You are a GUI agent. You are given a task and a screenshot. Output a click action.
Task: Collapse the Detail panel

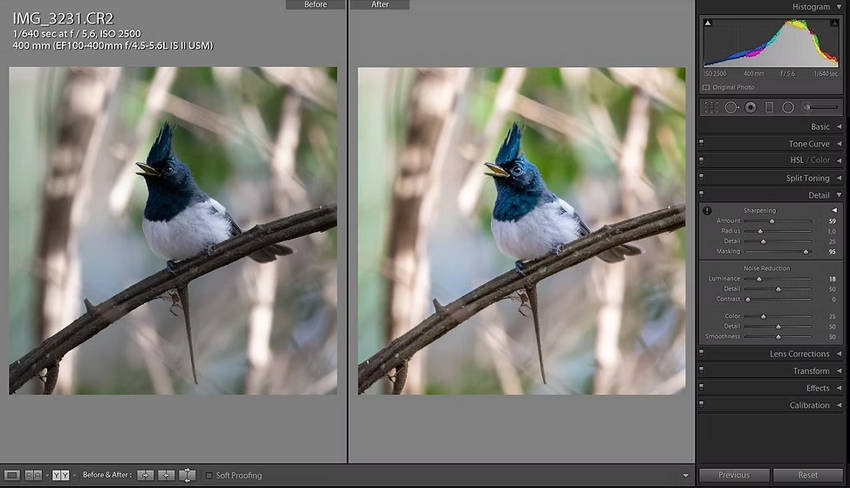pos(839,195)
